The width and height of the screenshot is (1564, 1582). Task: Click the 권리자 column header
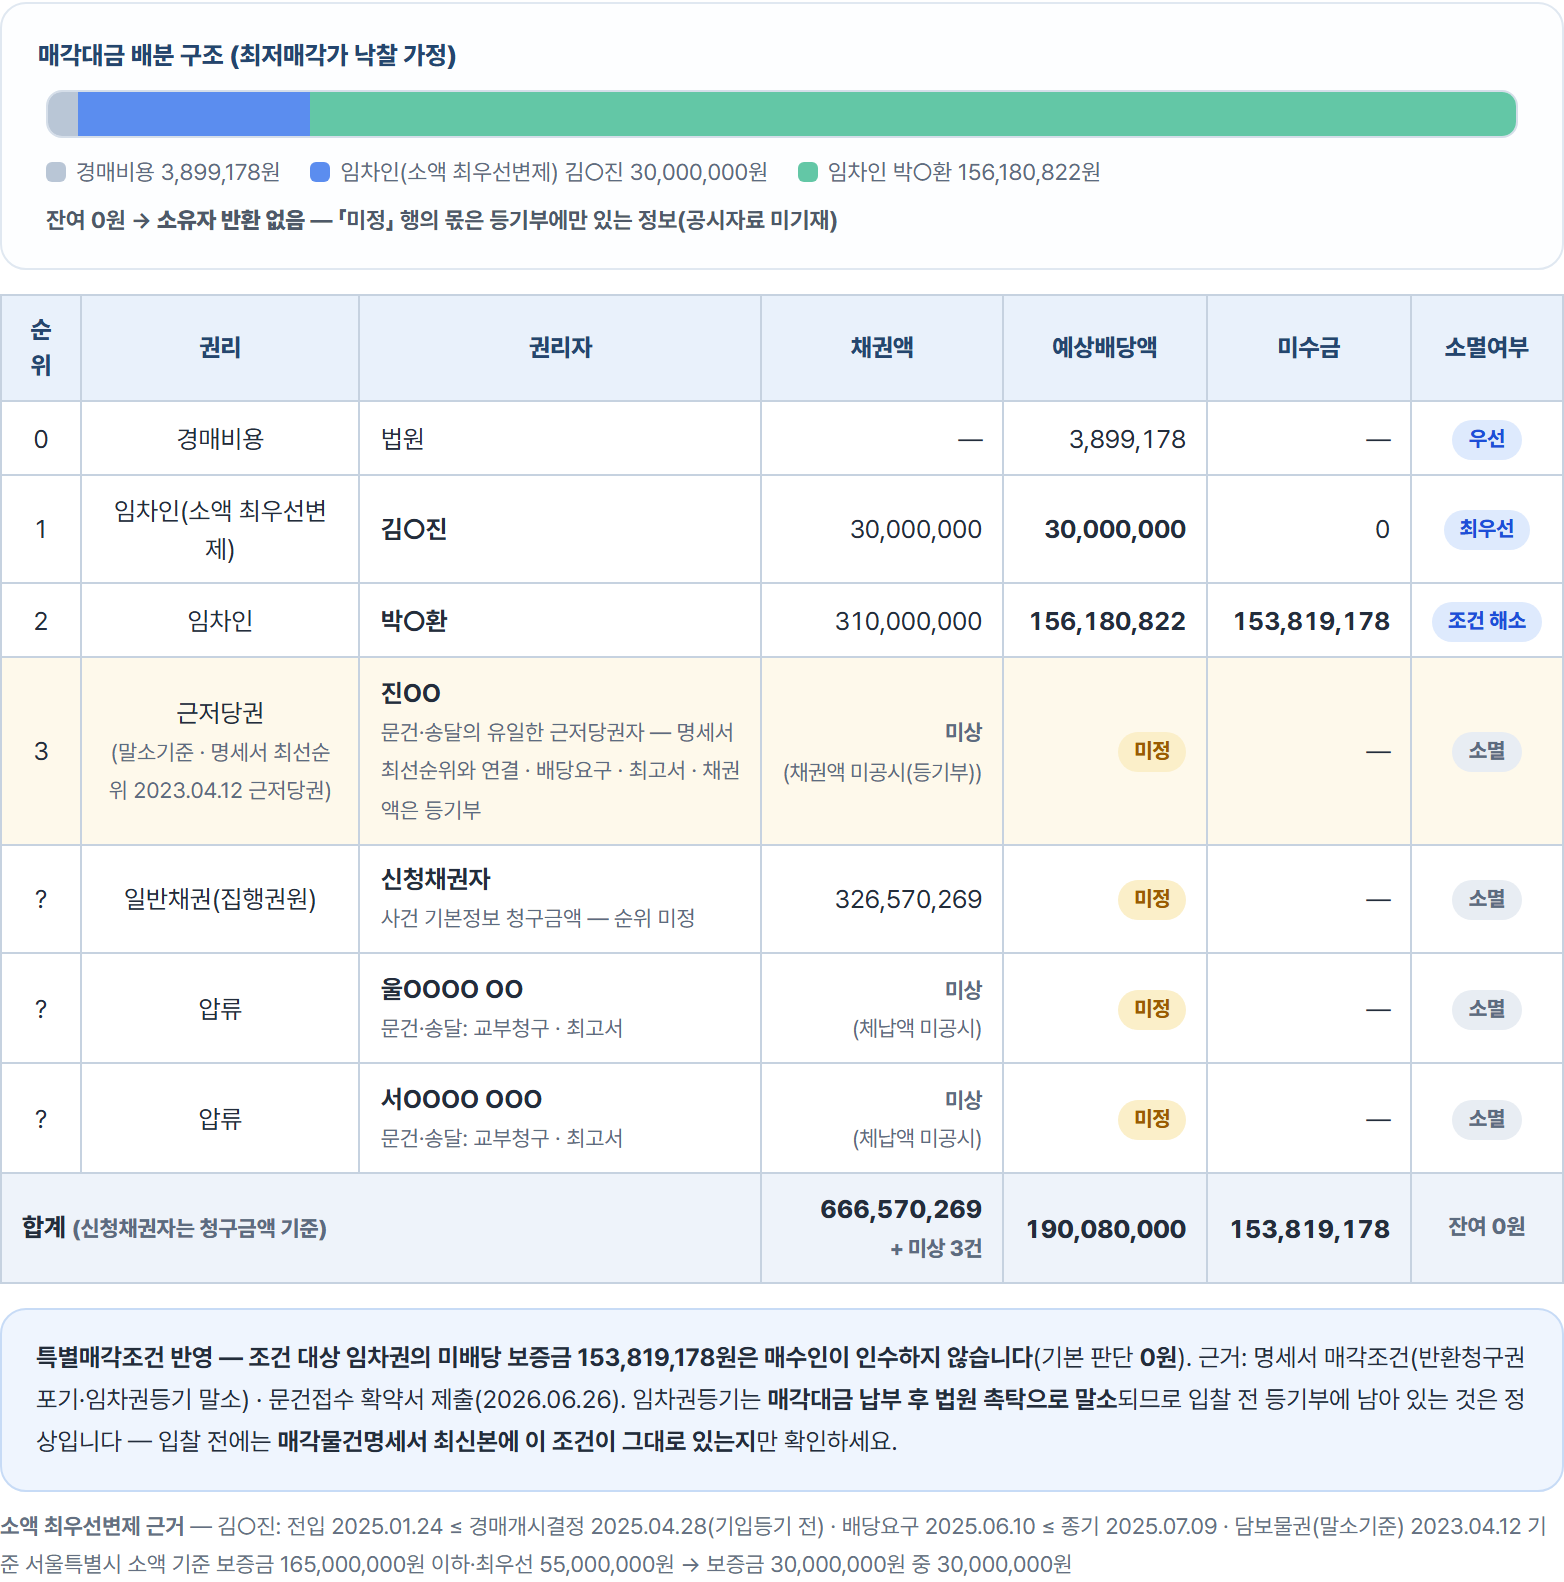pos(560,348)
